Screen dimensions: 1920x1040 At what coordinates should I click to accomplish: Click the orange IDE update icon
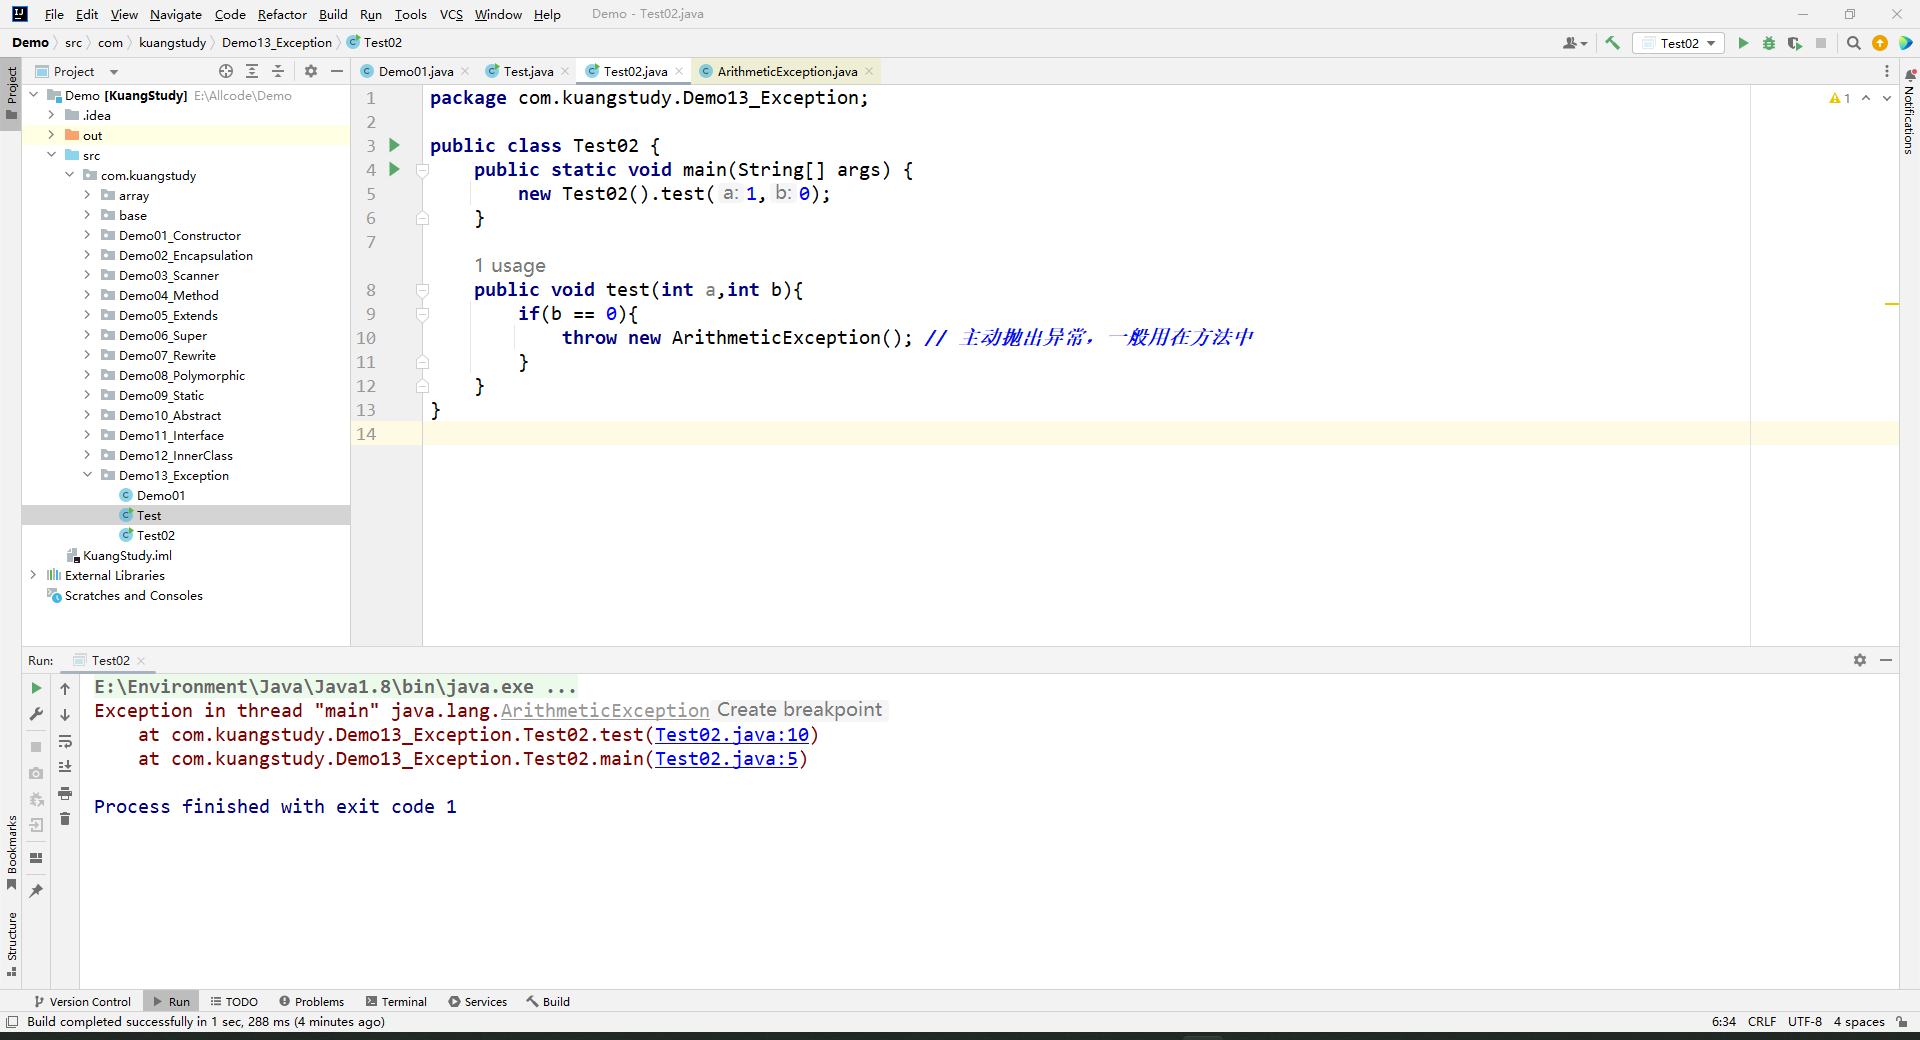pos(1880,43)
